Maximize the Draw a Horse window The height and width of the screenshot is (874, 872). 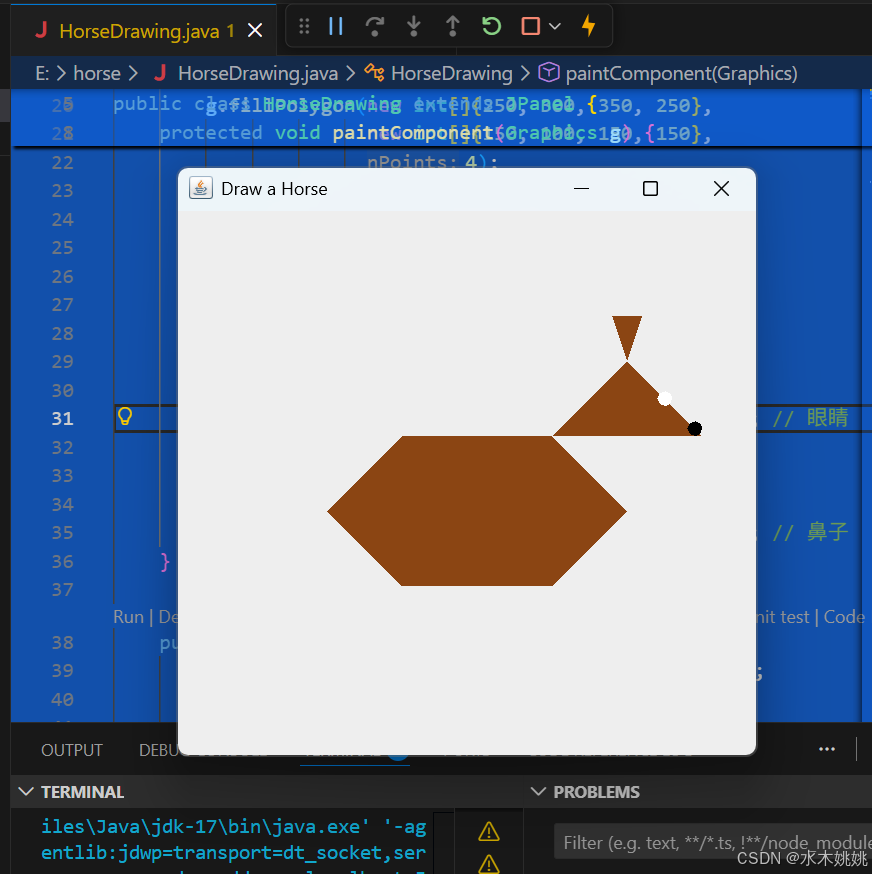pos(650,189)
